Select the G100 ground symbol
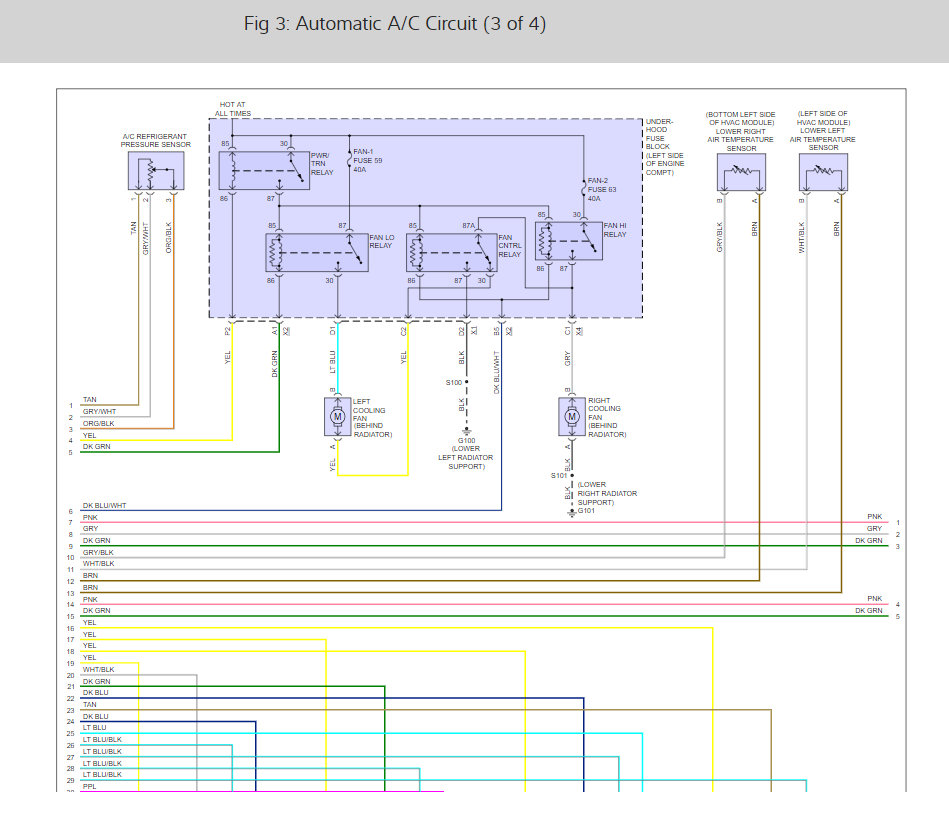The width and height of the screenshot is (949, 814). pyautogui.click(x=467, y=431)
